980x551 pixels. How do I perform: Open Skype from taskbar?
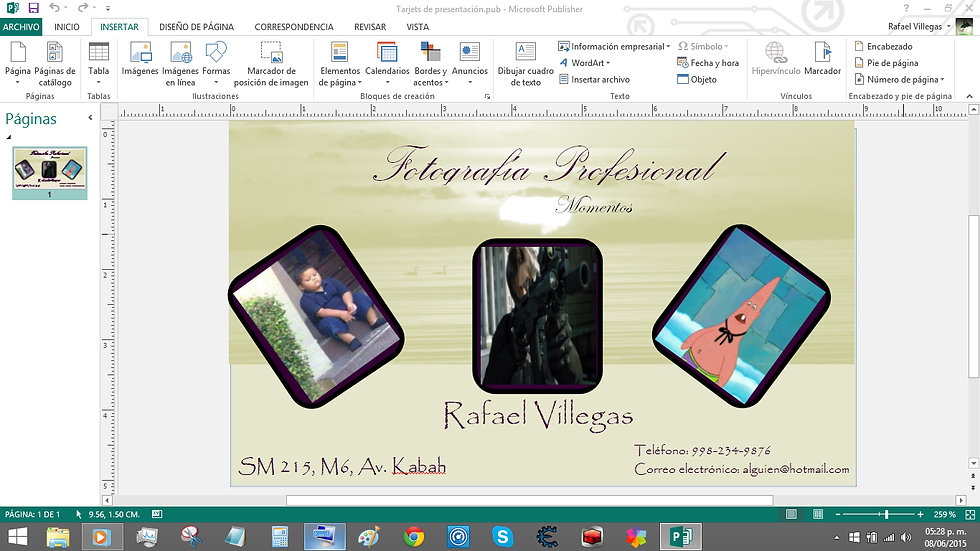point(502,537)
